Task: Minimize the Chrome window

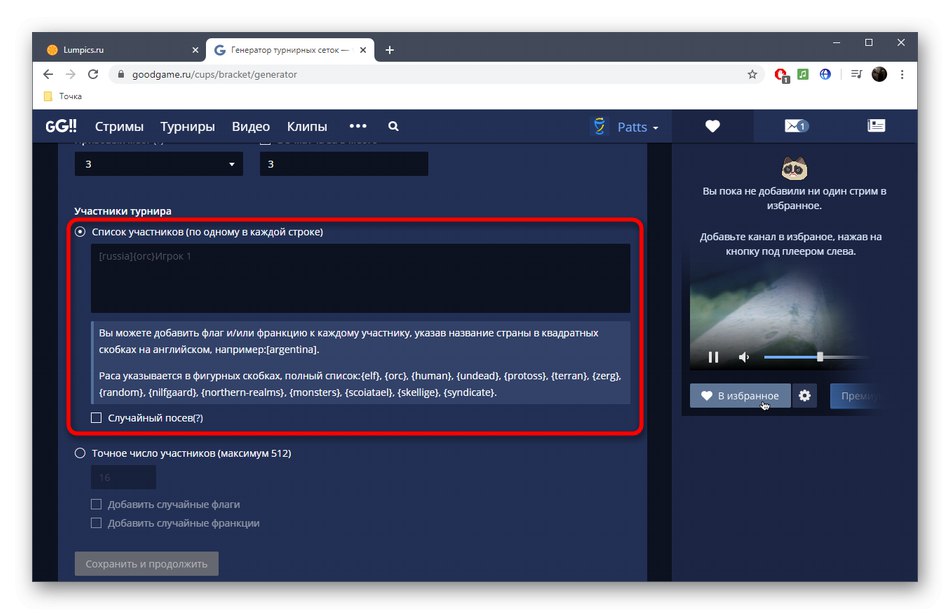Action: tap(836, 42)
